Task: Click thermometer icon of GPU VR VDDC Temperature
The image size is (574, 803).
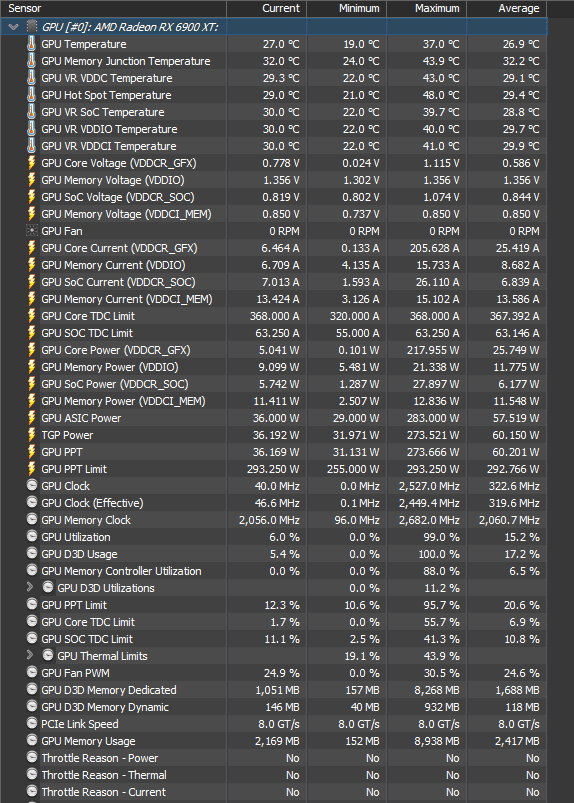Action: 32,78
